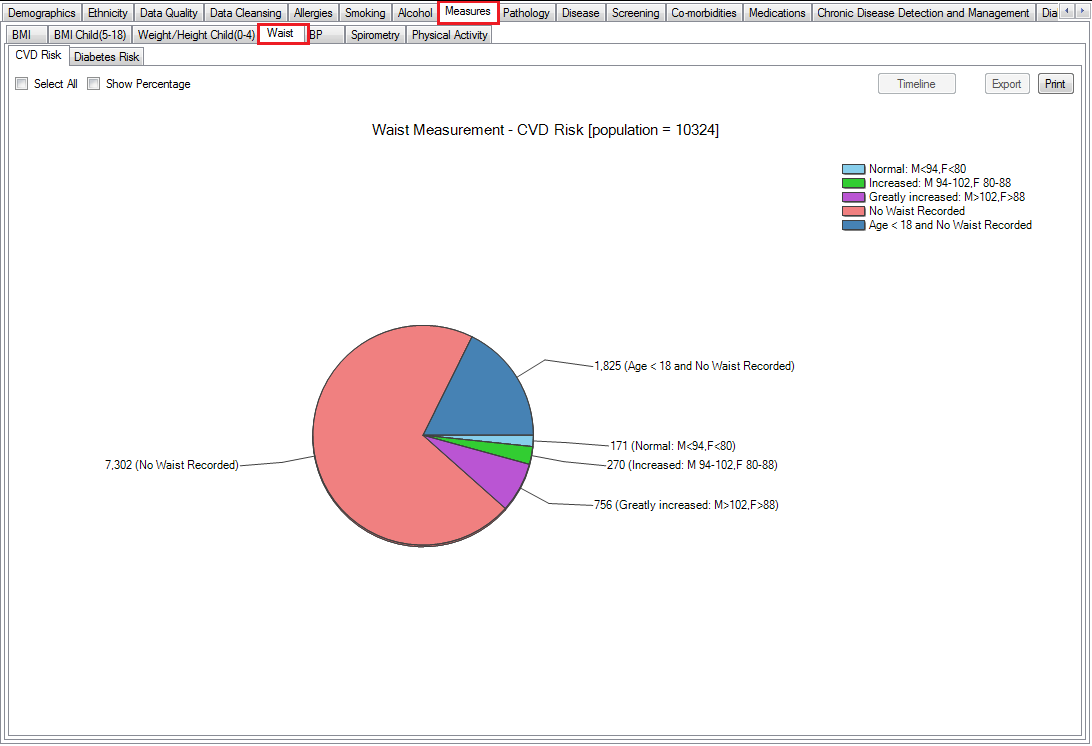Screen dimensions: 1092x746
Task: Open the Demographics tab
Action: 41,13
